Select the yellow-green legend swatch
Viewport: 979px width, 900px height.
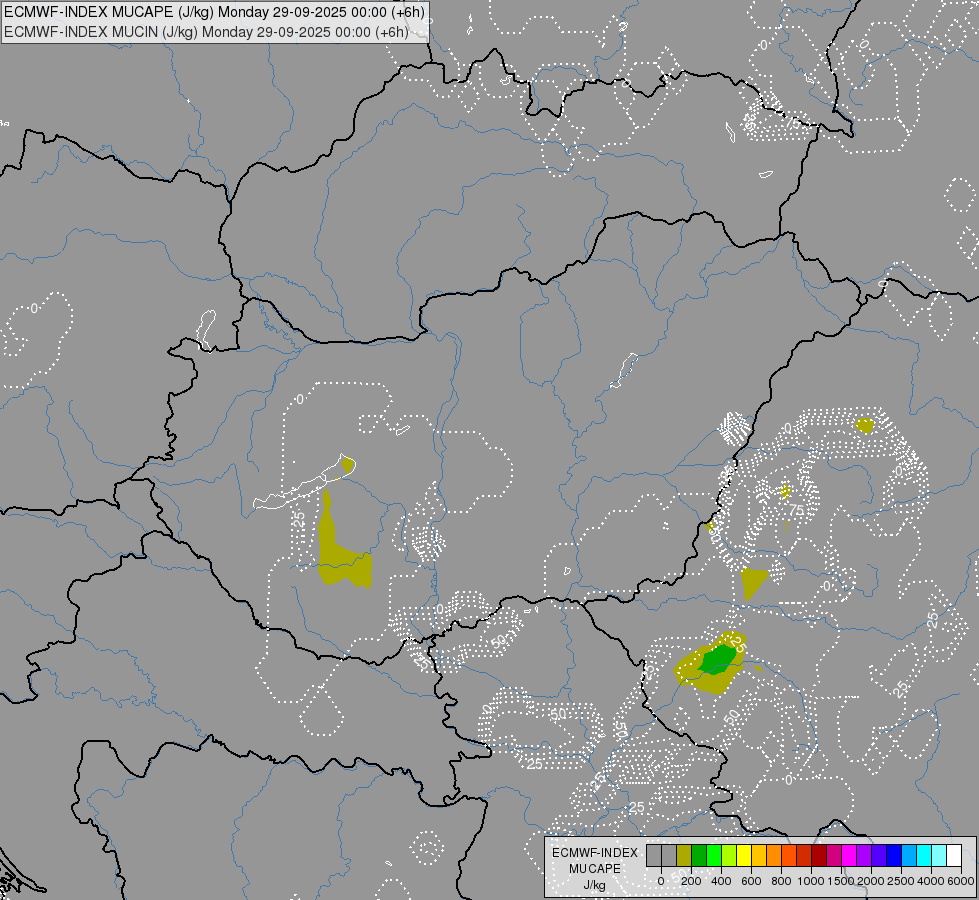pyautogui.click(x=729, y=855)
